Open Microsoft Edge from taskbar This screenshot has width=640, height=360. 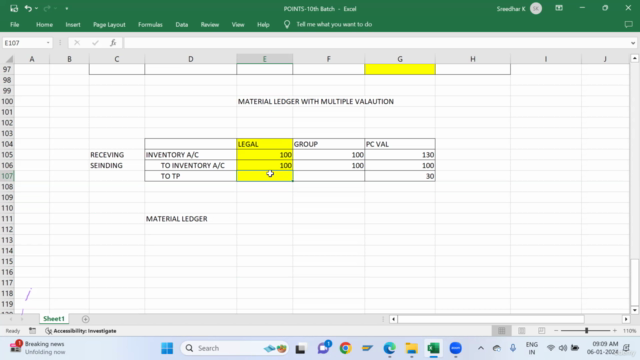coord(389,348)
